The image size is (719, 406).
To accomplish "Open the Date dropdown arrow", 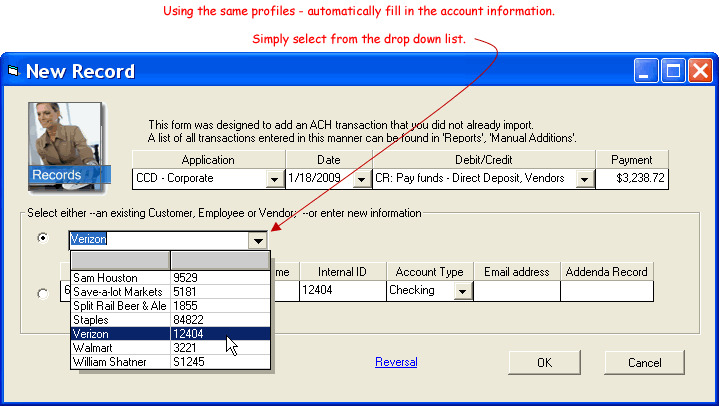I will point(361,179).
